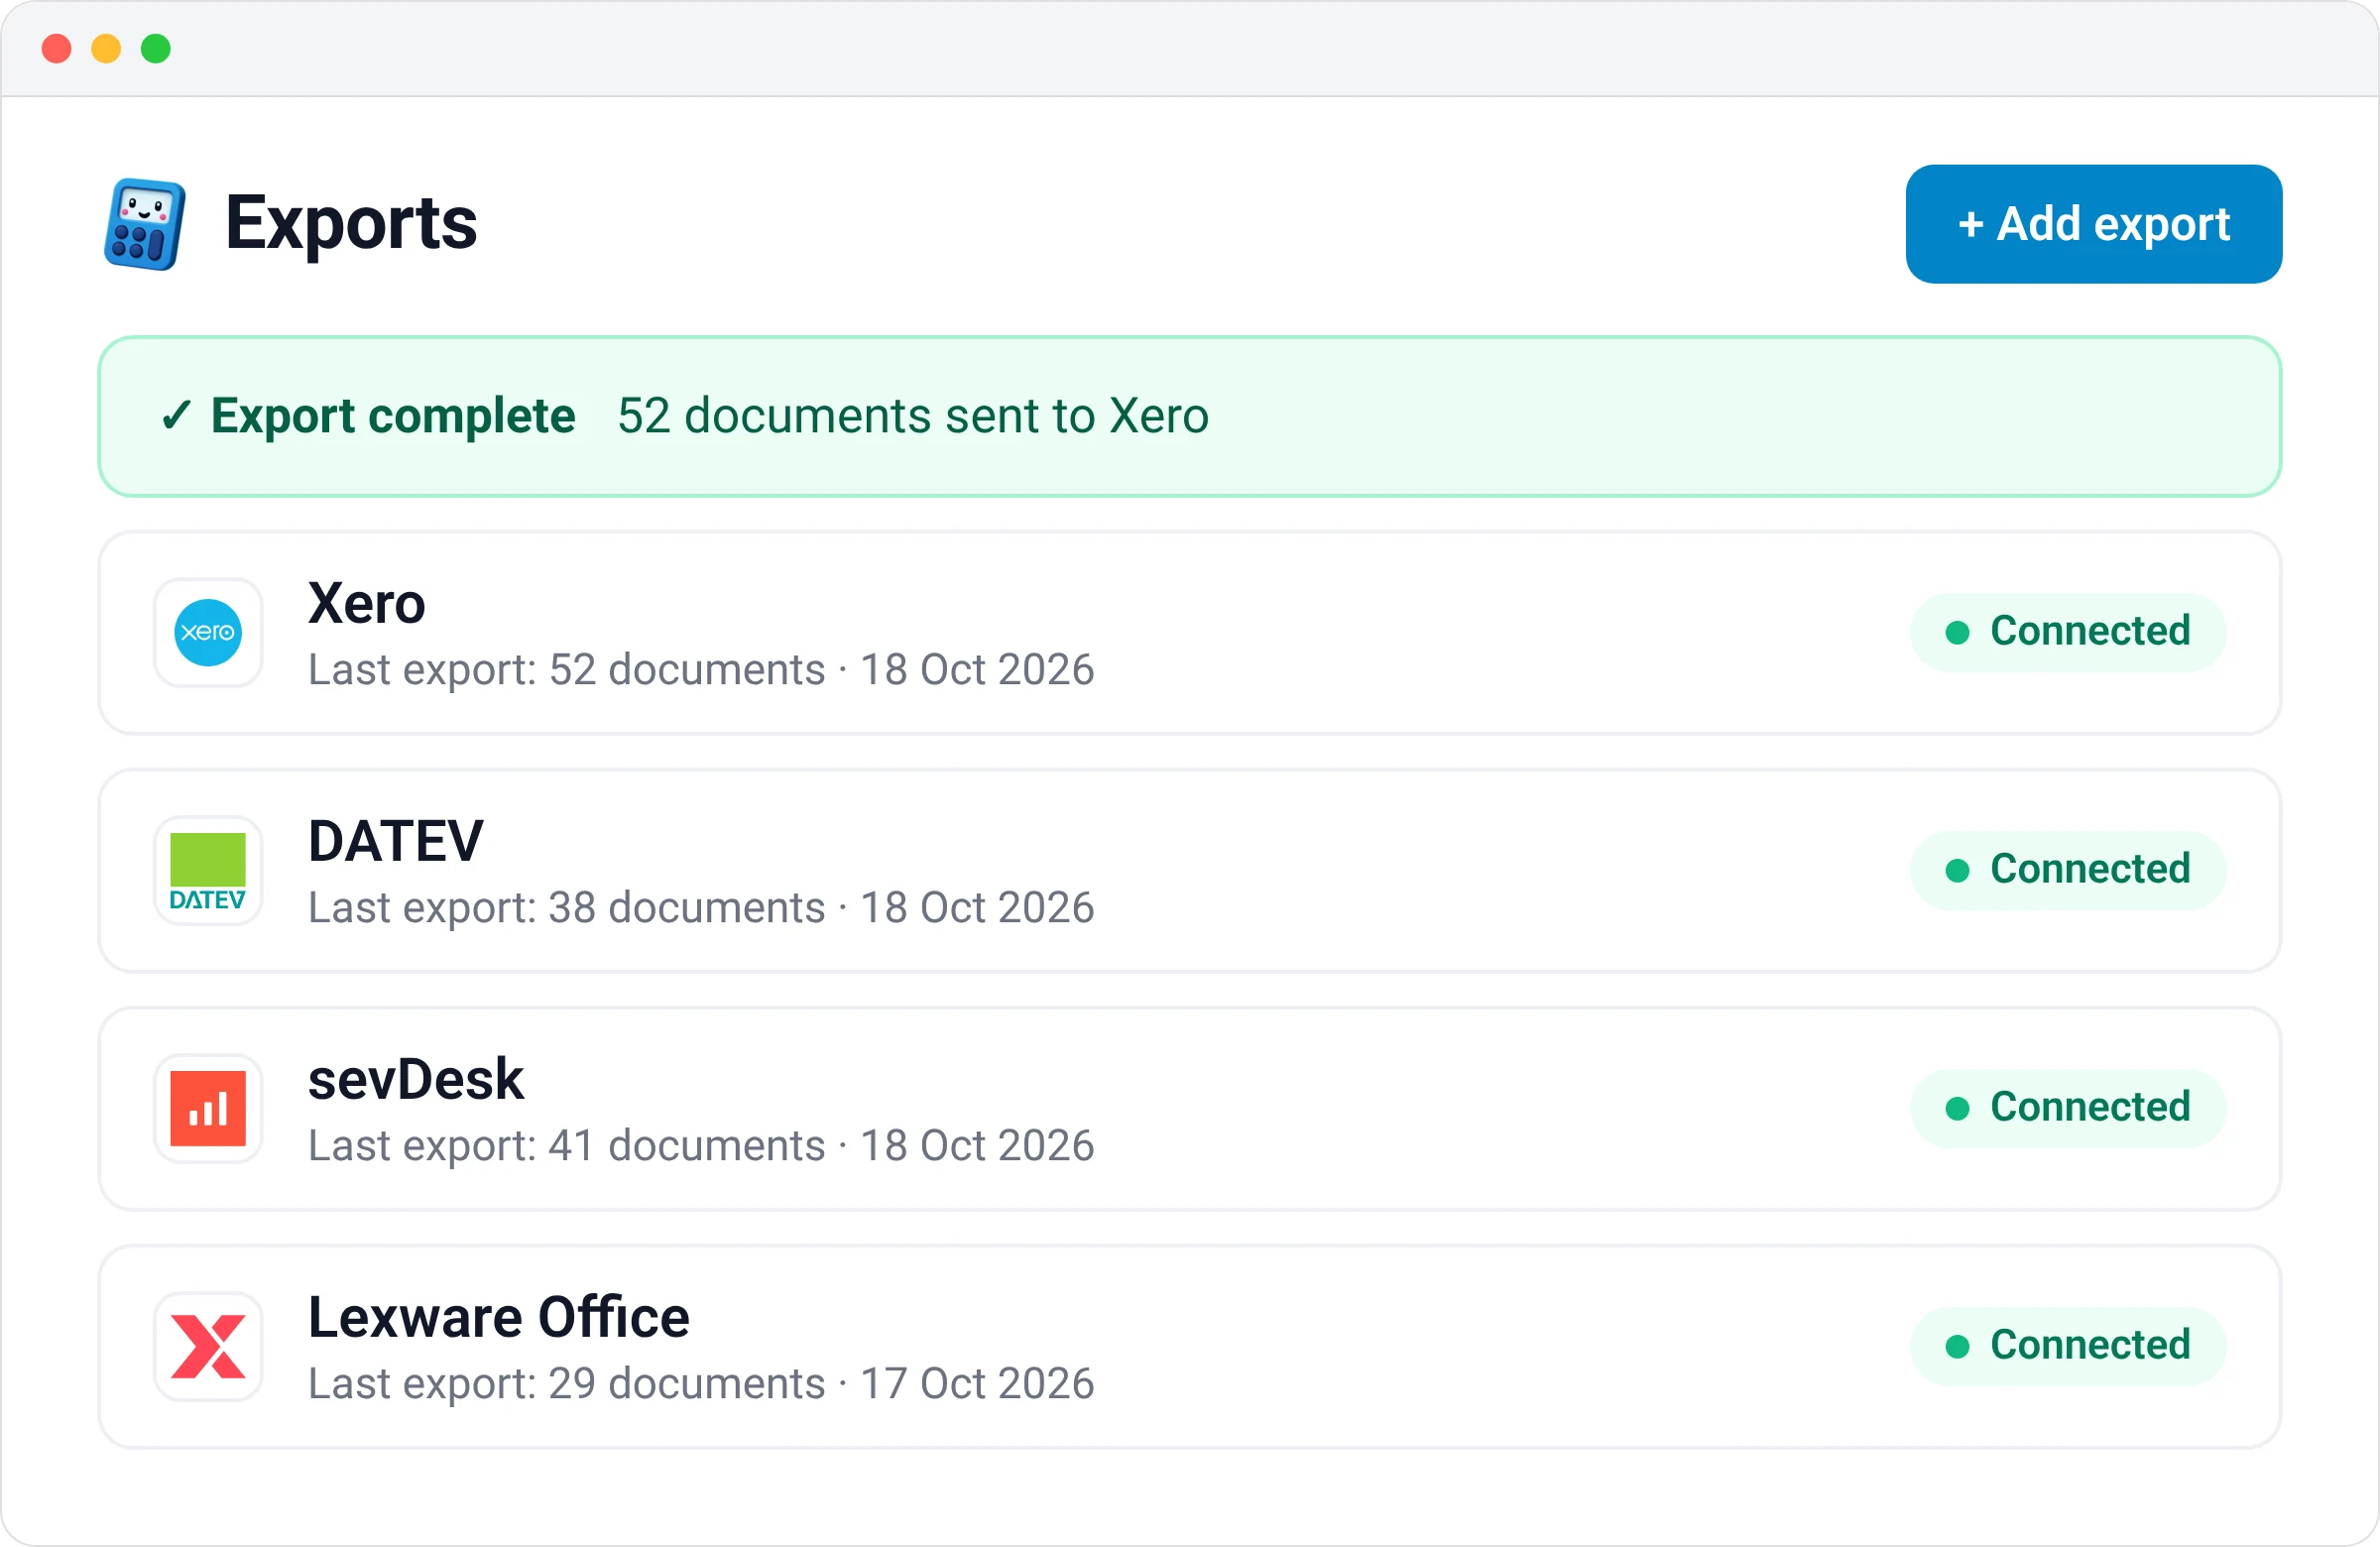Select the sevDesk export name
This screenshot has width=2380, height=1547.
416,1080
